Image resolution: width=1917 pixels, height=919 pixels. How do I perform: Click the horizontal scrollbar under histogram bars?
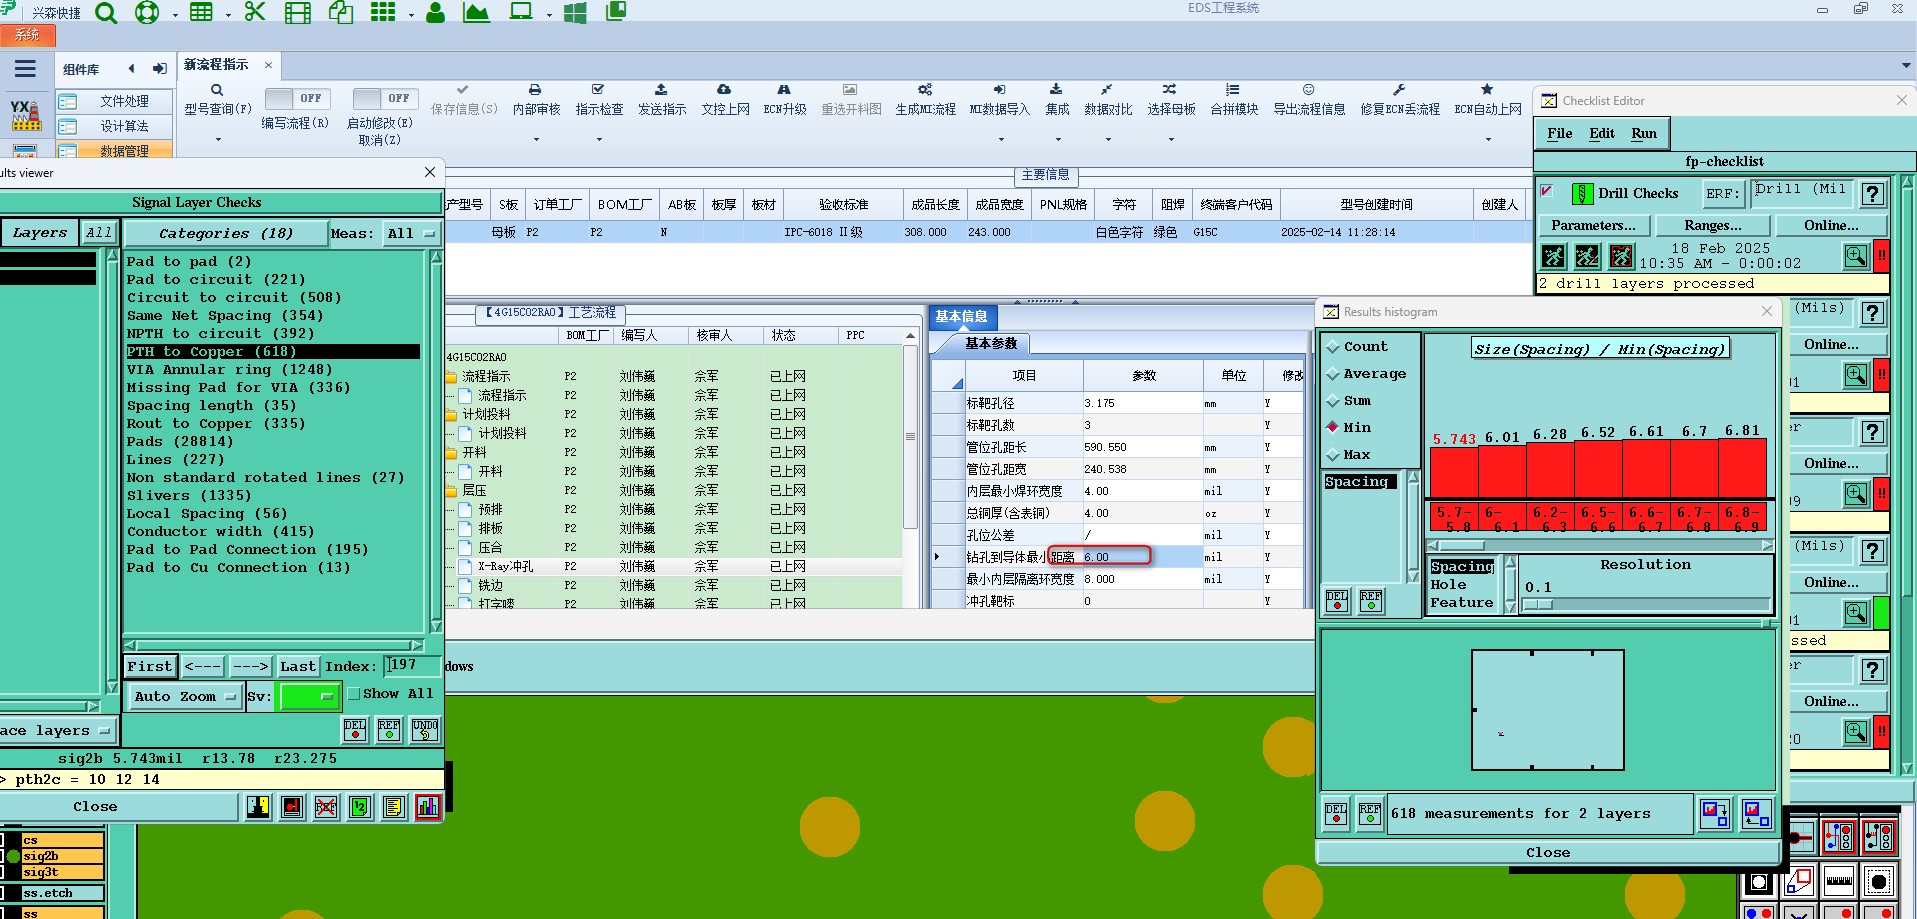[1600, 545]
